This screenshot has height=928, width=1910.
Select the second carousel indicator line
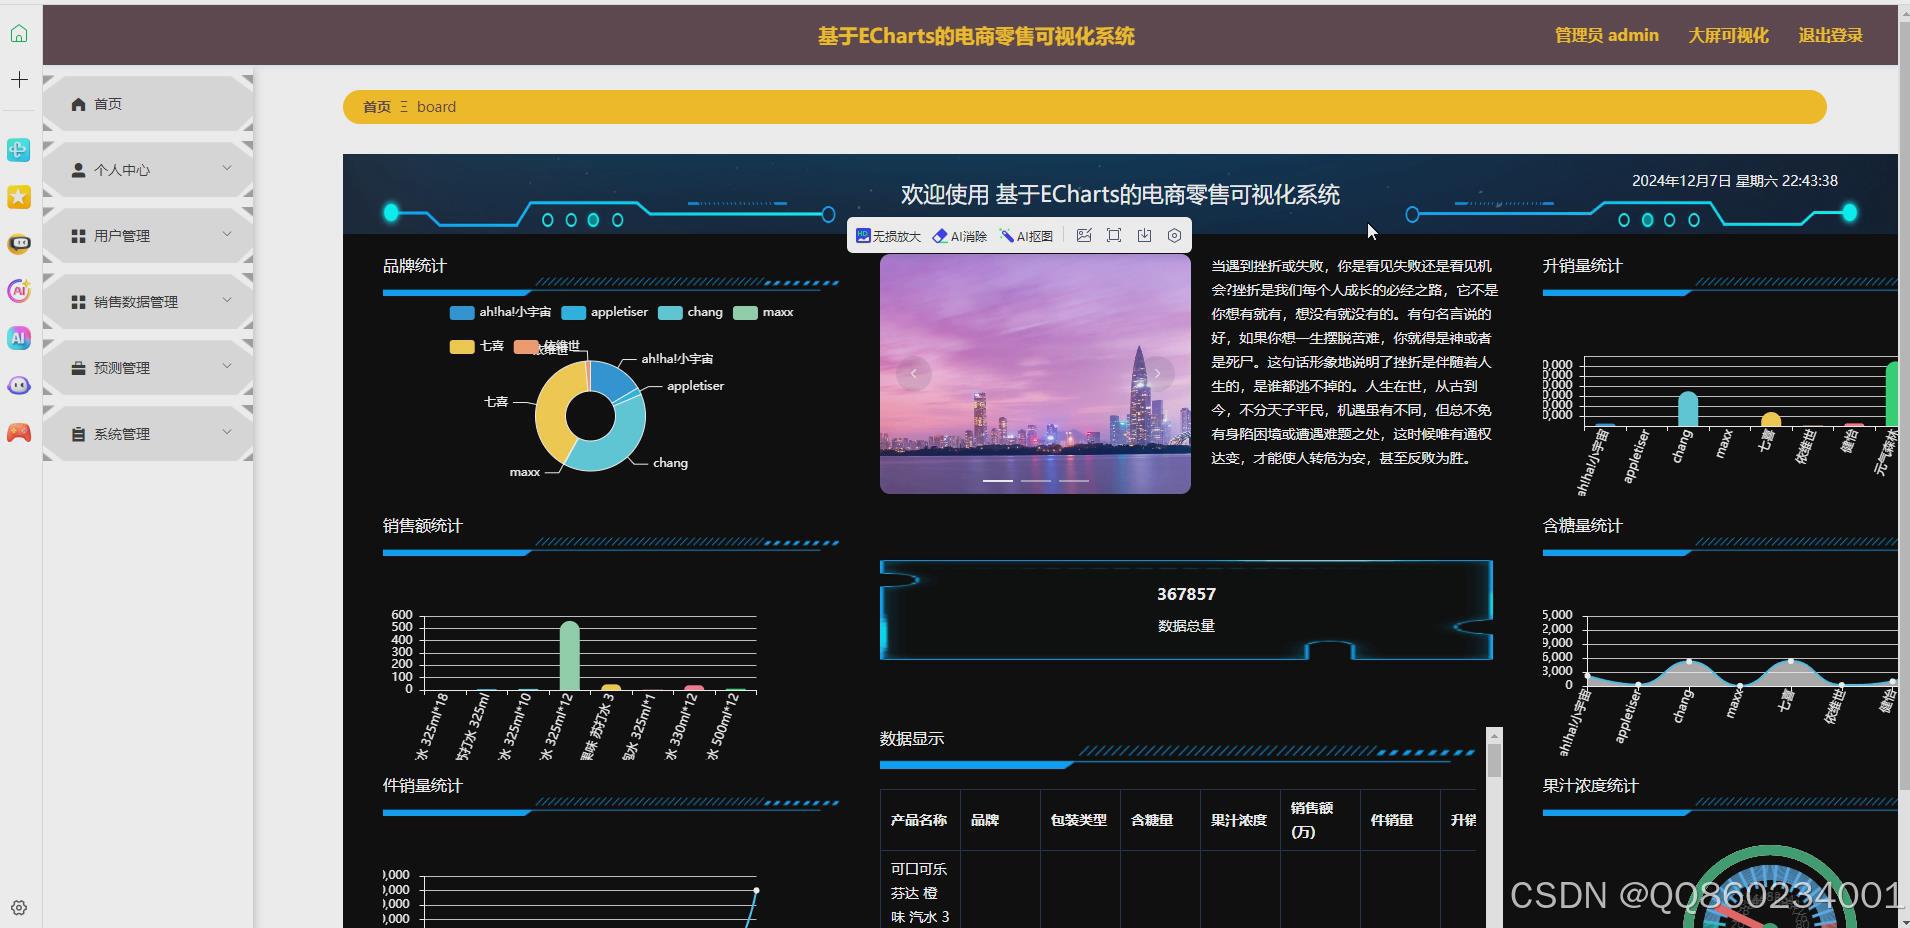click(1036, 481)
